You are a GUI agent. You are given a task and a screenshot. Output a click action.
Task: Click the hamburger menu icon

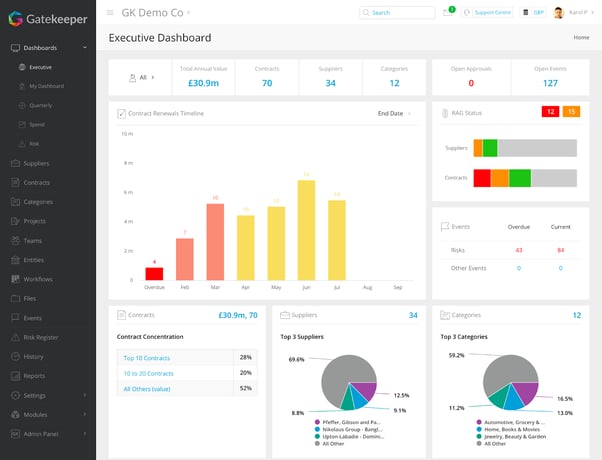[110, 13]
